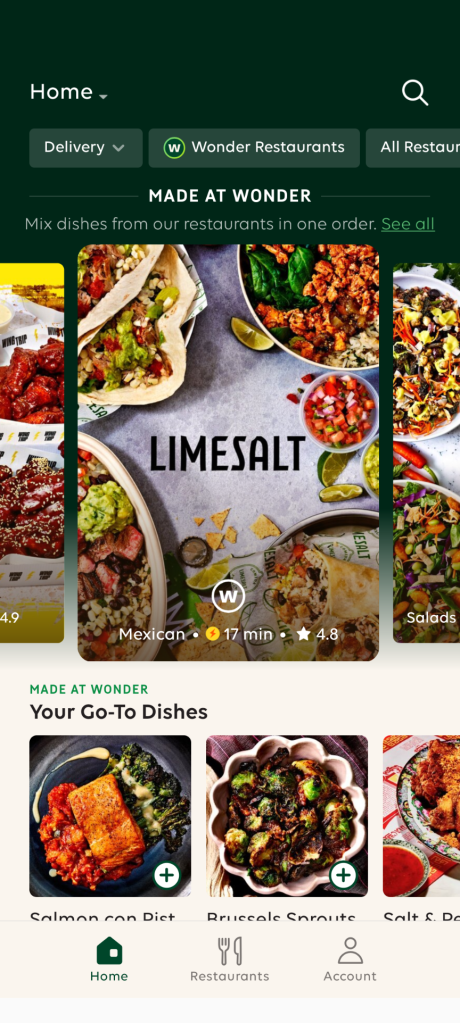View the Brussels Sprouts dish photo
This screenshot has width=460, height=1023.
[287, 816]
